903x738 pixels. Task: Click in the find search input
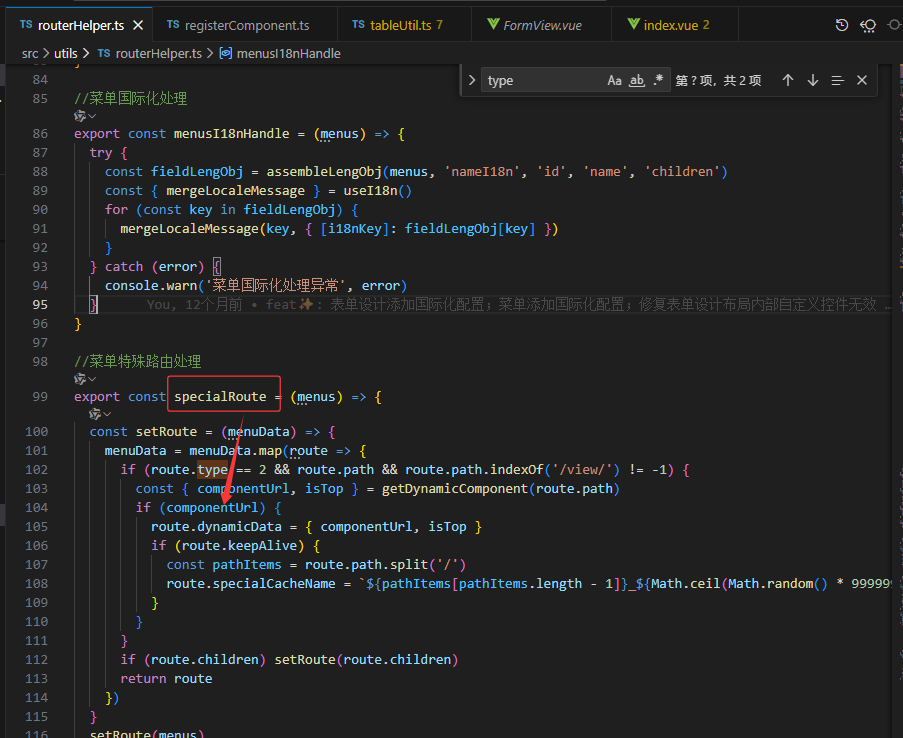[x=540, y=80]
